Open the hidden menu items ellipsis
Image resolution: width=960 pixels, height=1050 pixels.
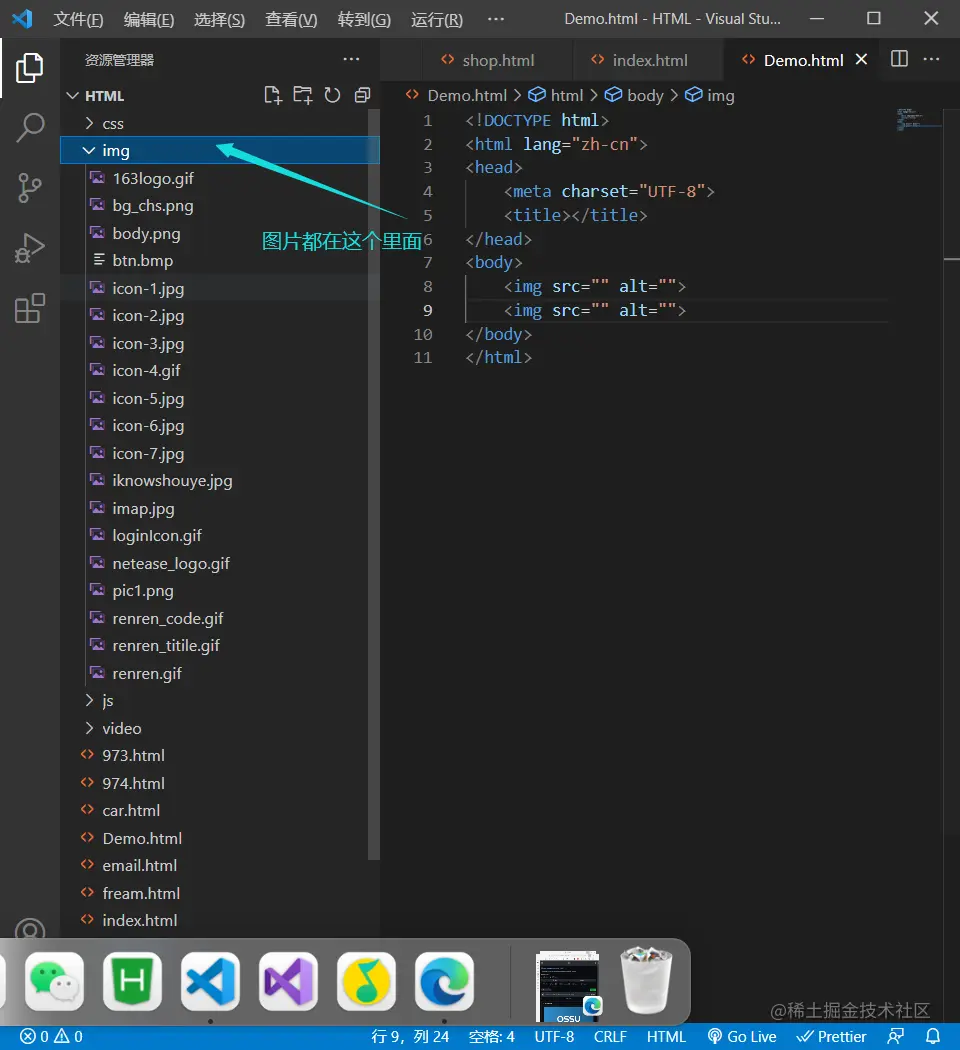pos(496,19)
